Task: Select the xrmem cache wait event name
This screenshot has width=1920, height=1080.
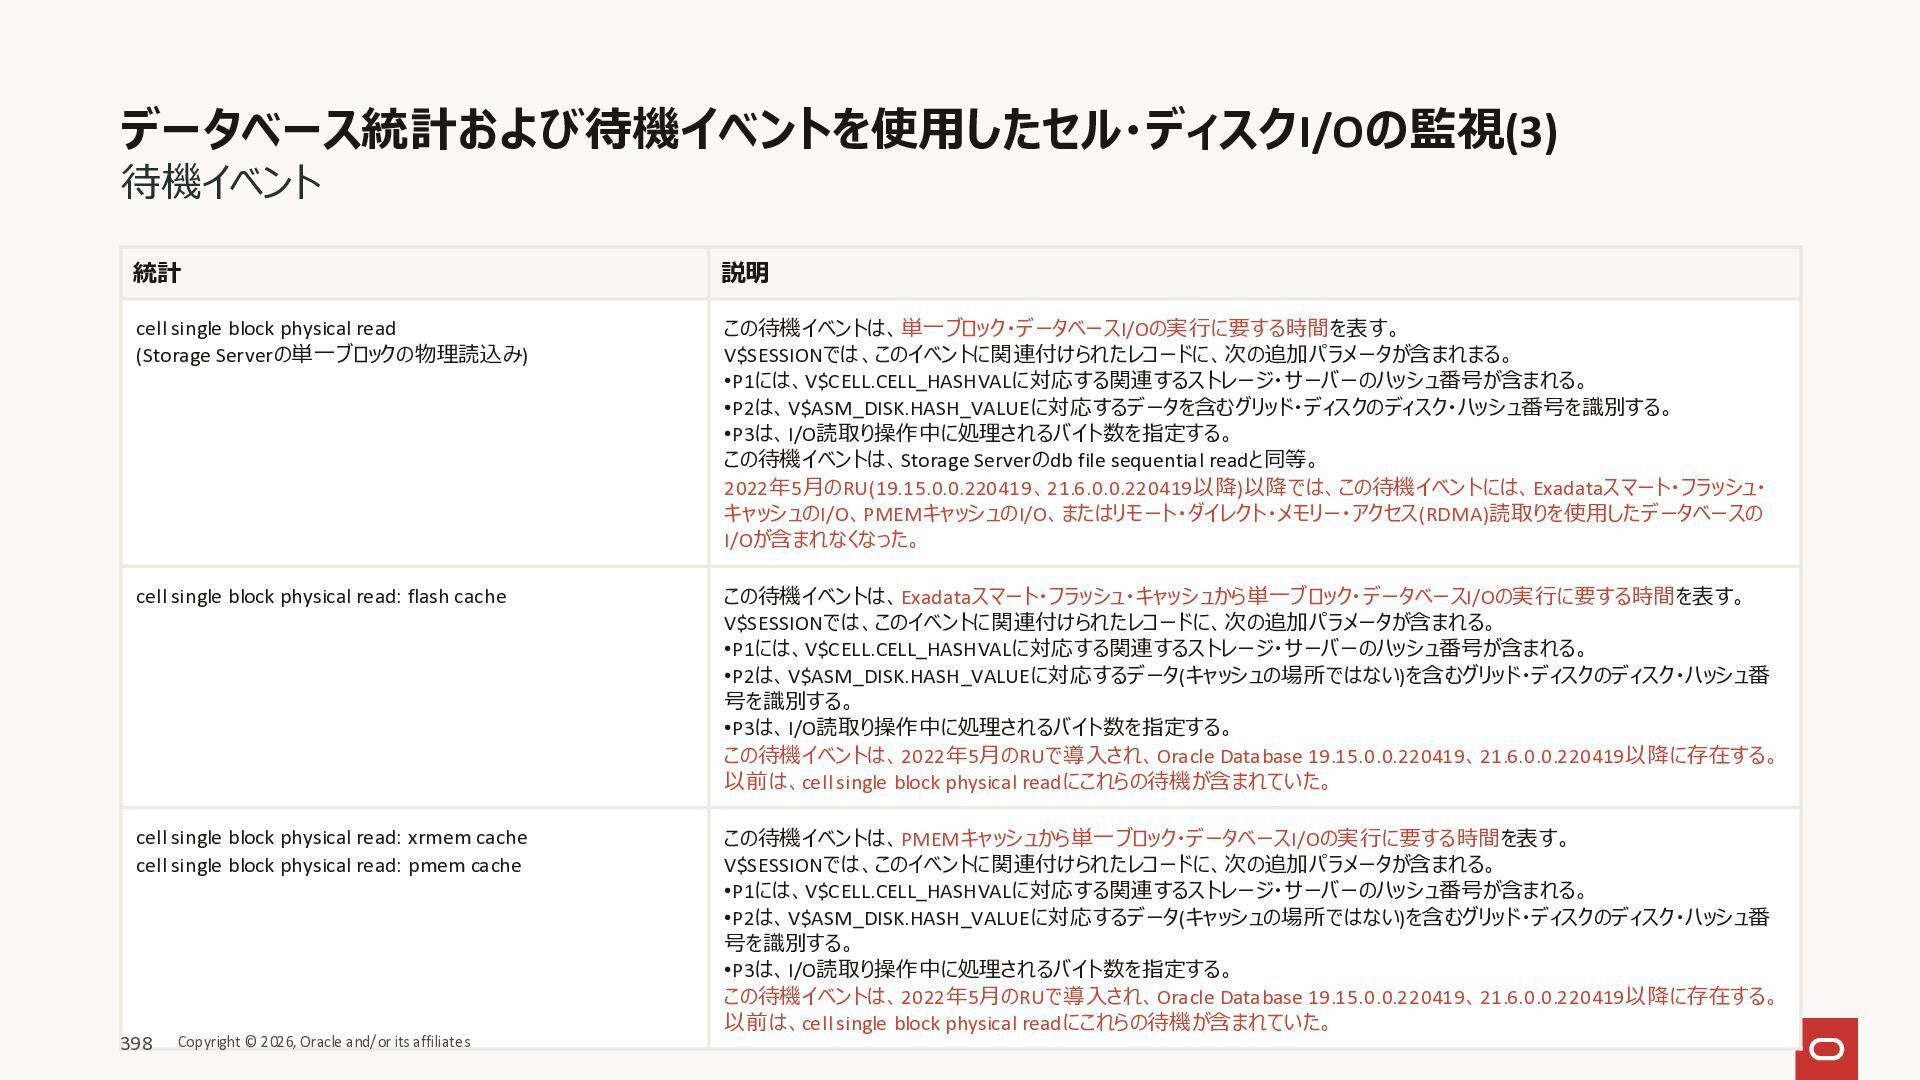Action: point(331,838)
